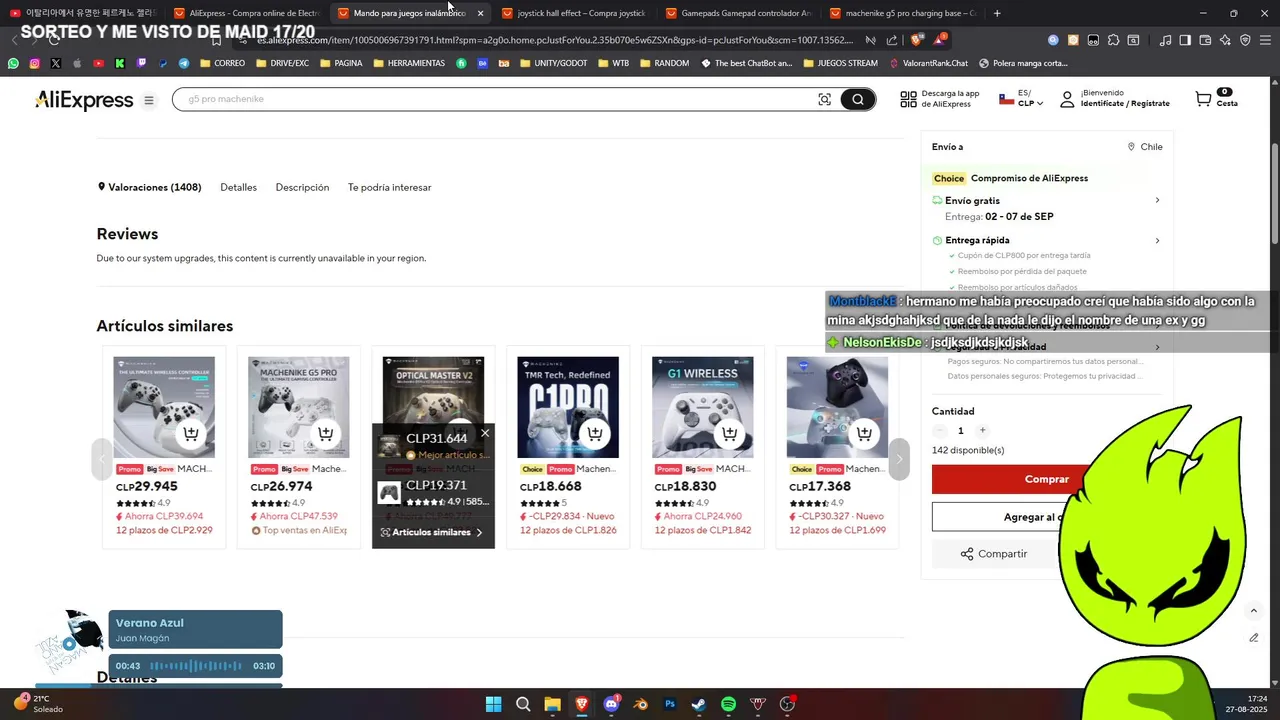Open the AliExpress category menu icon
This screenshot has width=1280, height=720.
click(x=149, y=100)
